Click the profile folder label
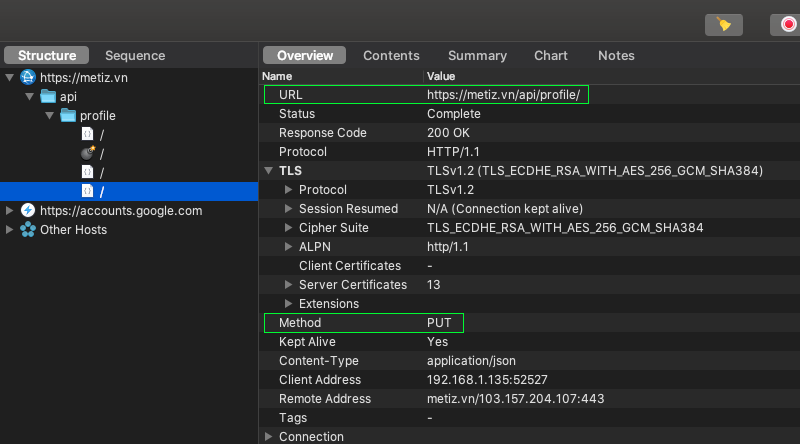Image resolution: width=800 pixels, height=444 pixels. pyautogui.click(x=97, y=116)
